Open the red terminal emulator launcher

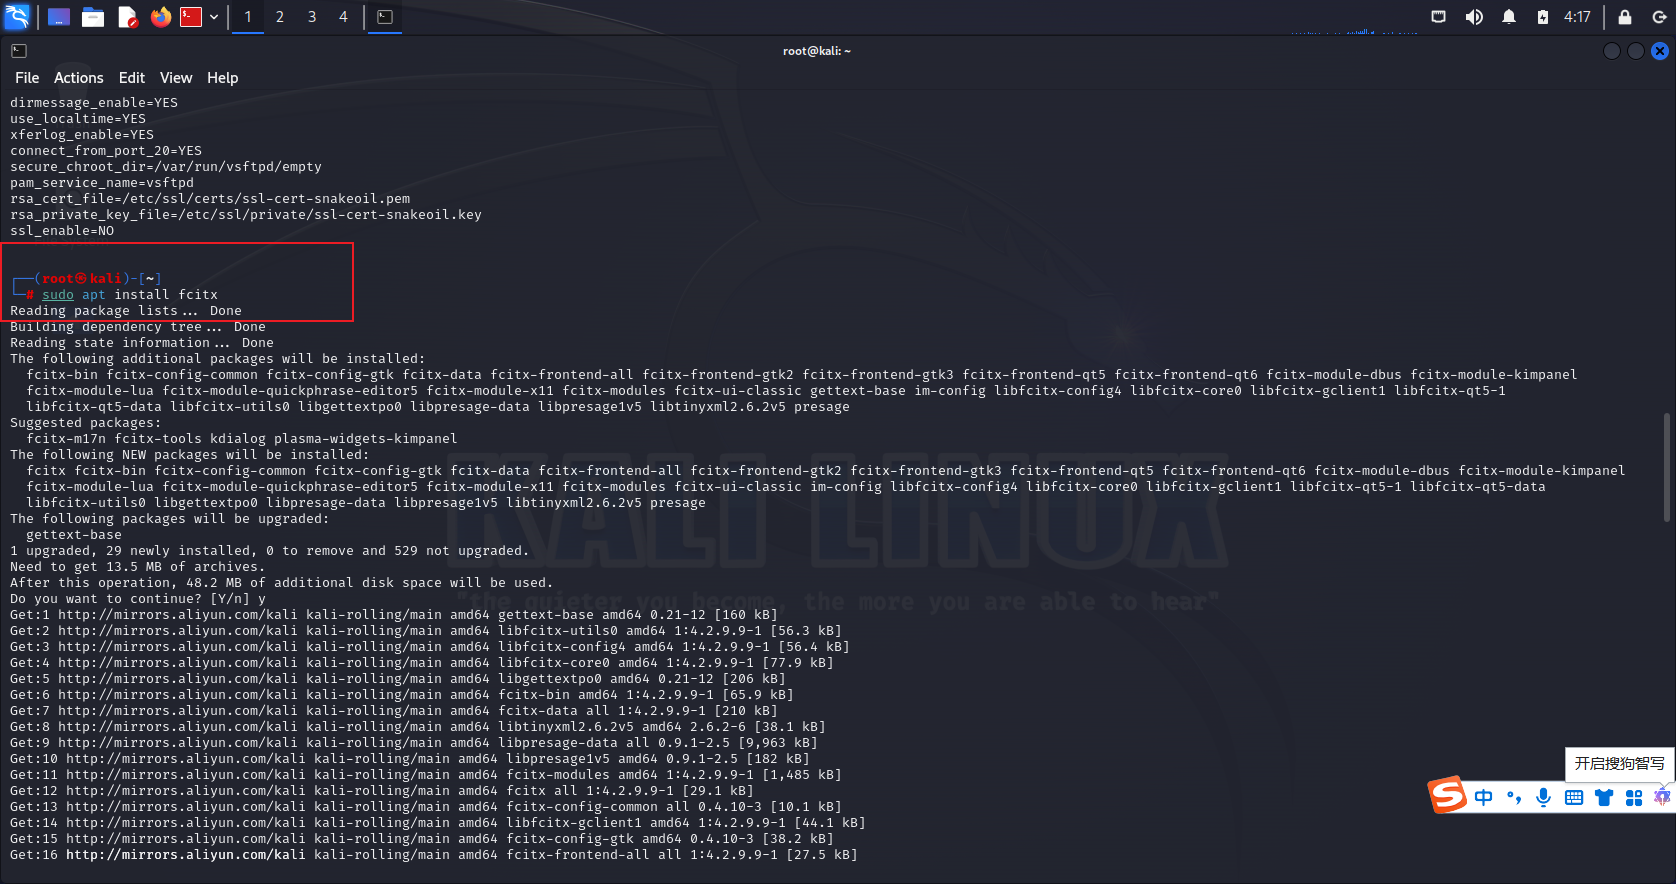point(191,17)
